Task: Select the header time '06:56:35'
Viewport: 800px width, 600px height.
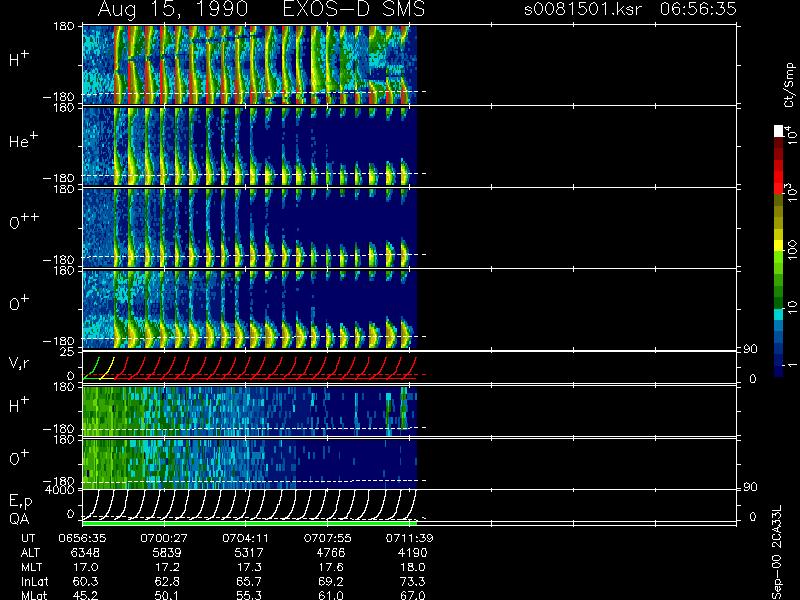Action: 698,9
